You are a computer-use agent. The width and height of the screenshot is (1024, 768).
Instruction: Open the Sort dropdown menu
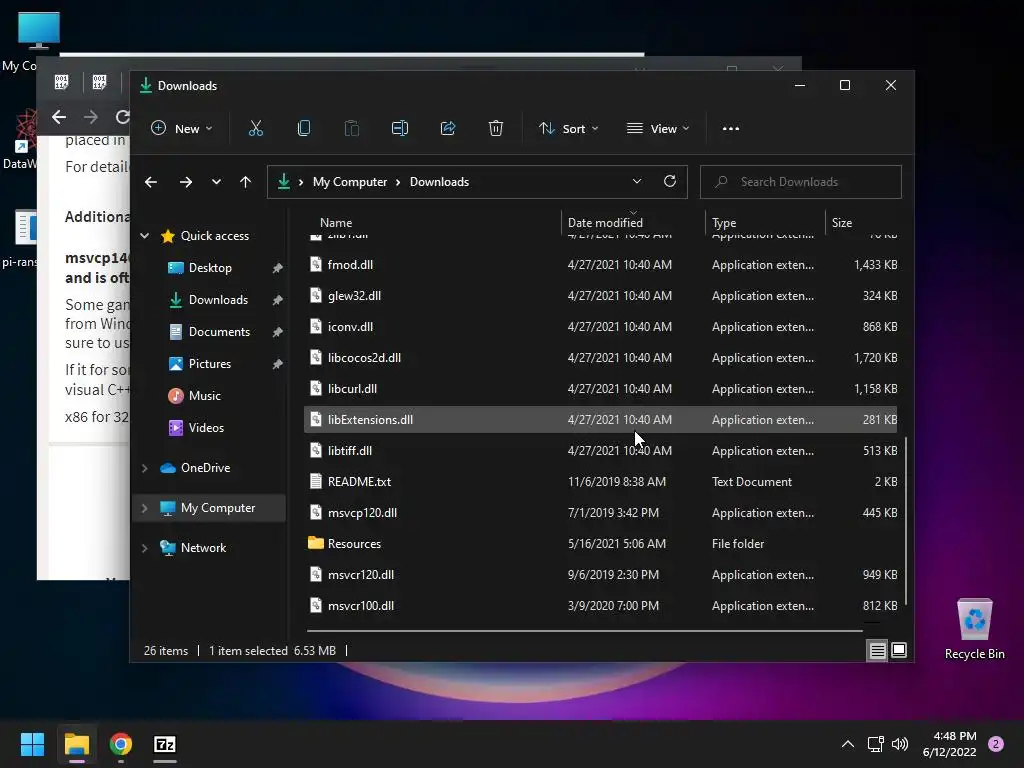568,128
